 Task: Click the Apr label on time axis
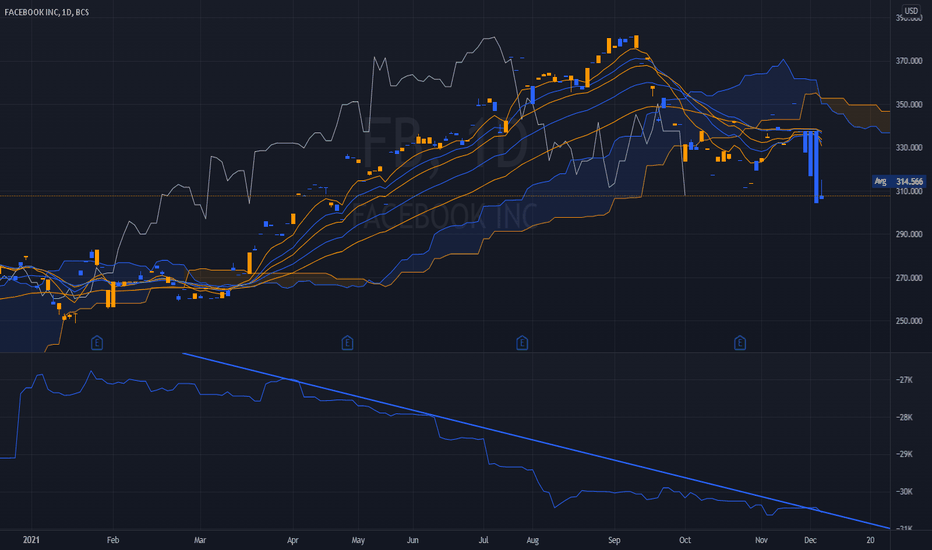(x=292, y=540)
